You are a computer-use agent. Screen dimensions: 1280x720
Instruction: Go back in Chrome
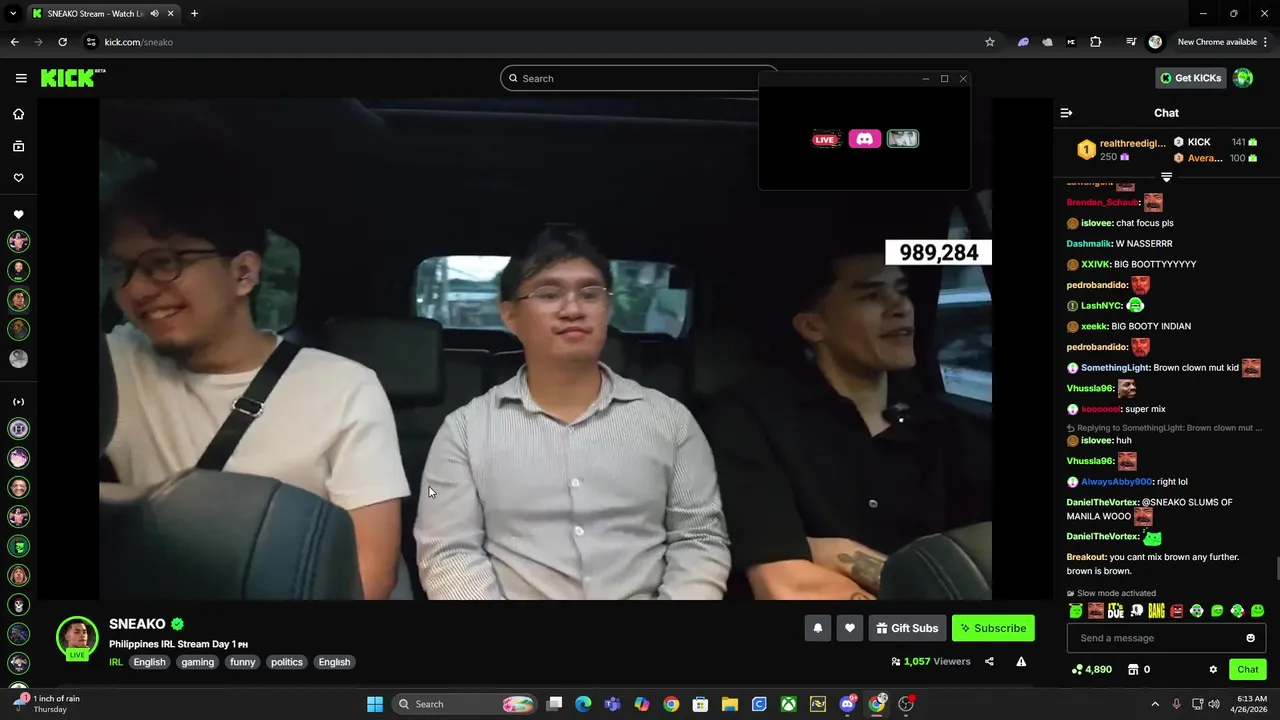tap(14, 42)
